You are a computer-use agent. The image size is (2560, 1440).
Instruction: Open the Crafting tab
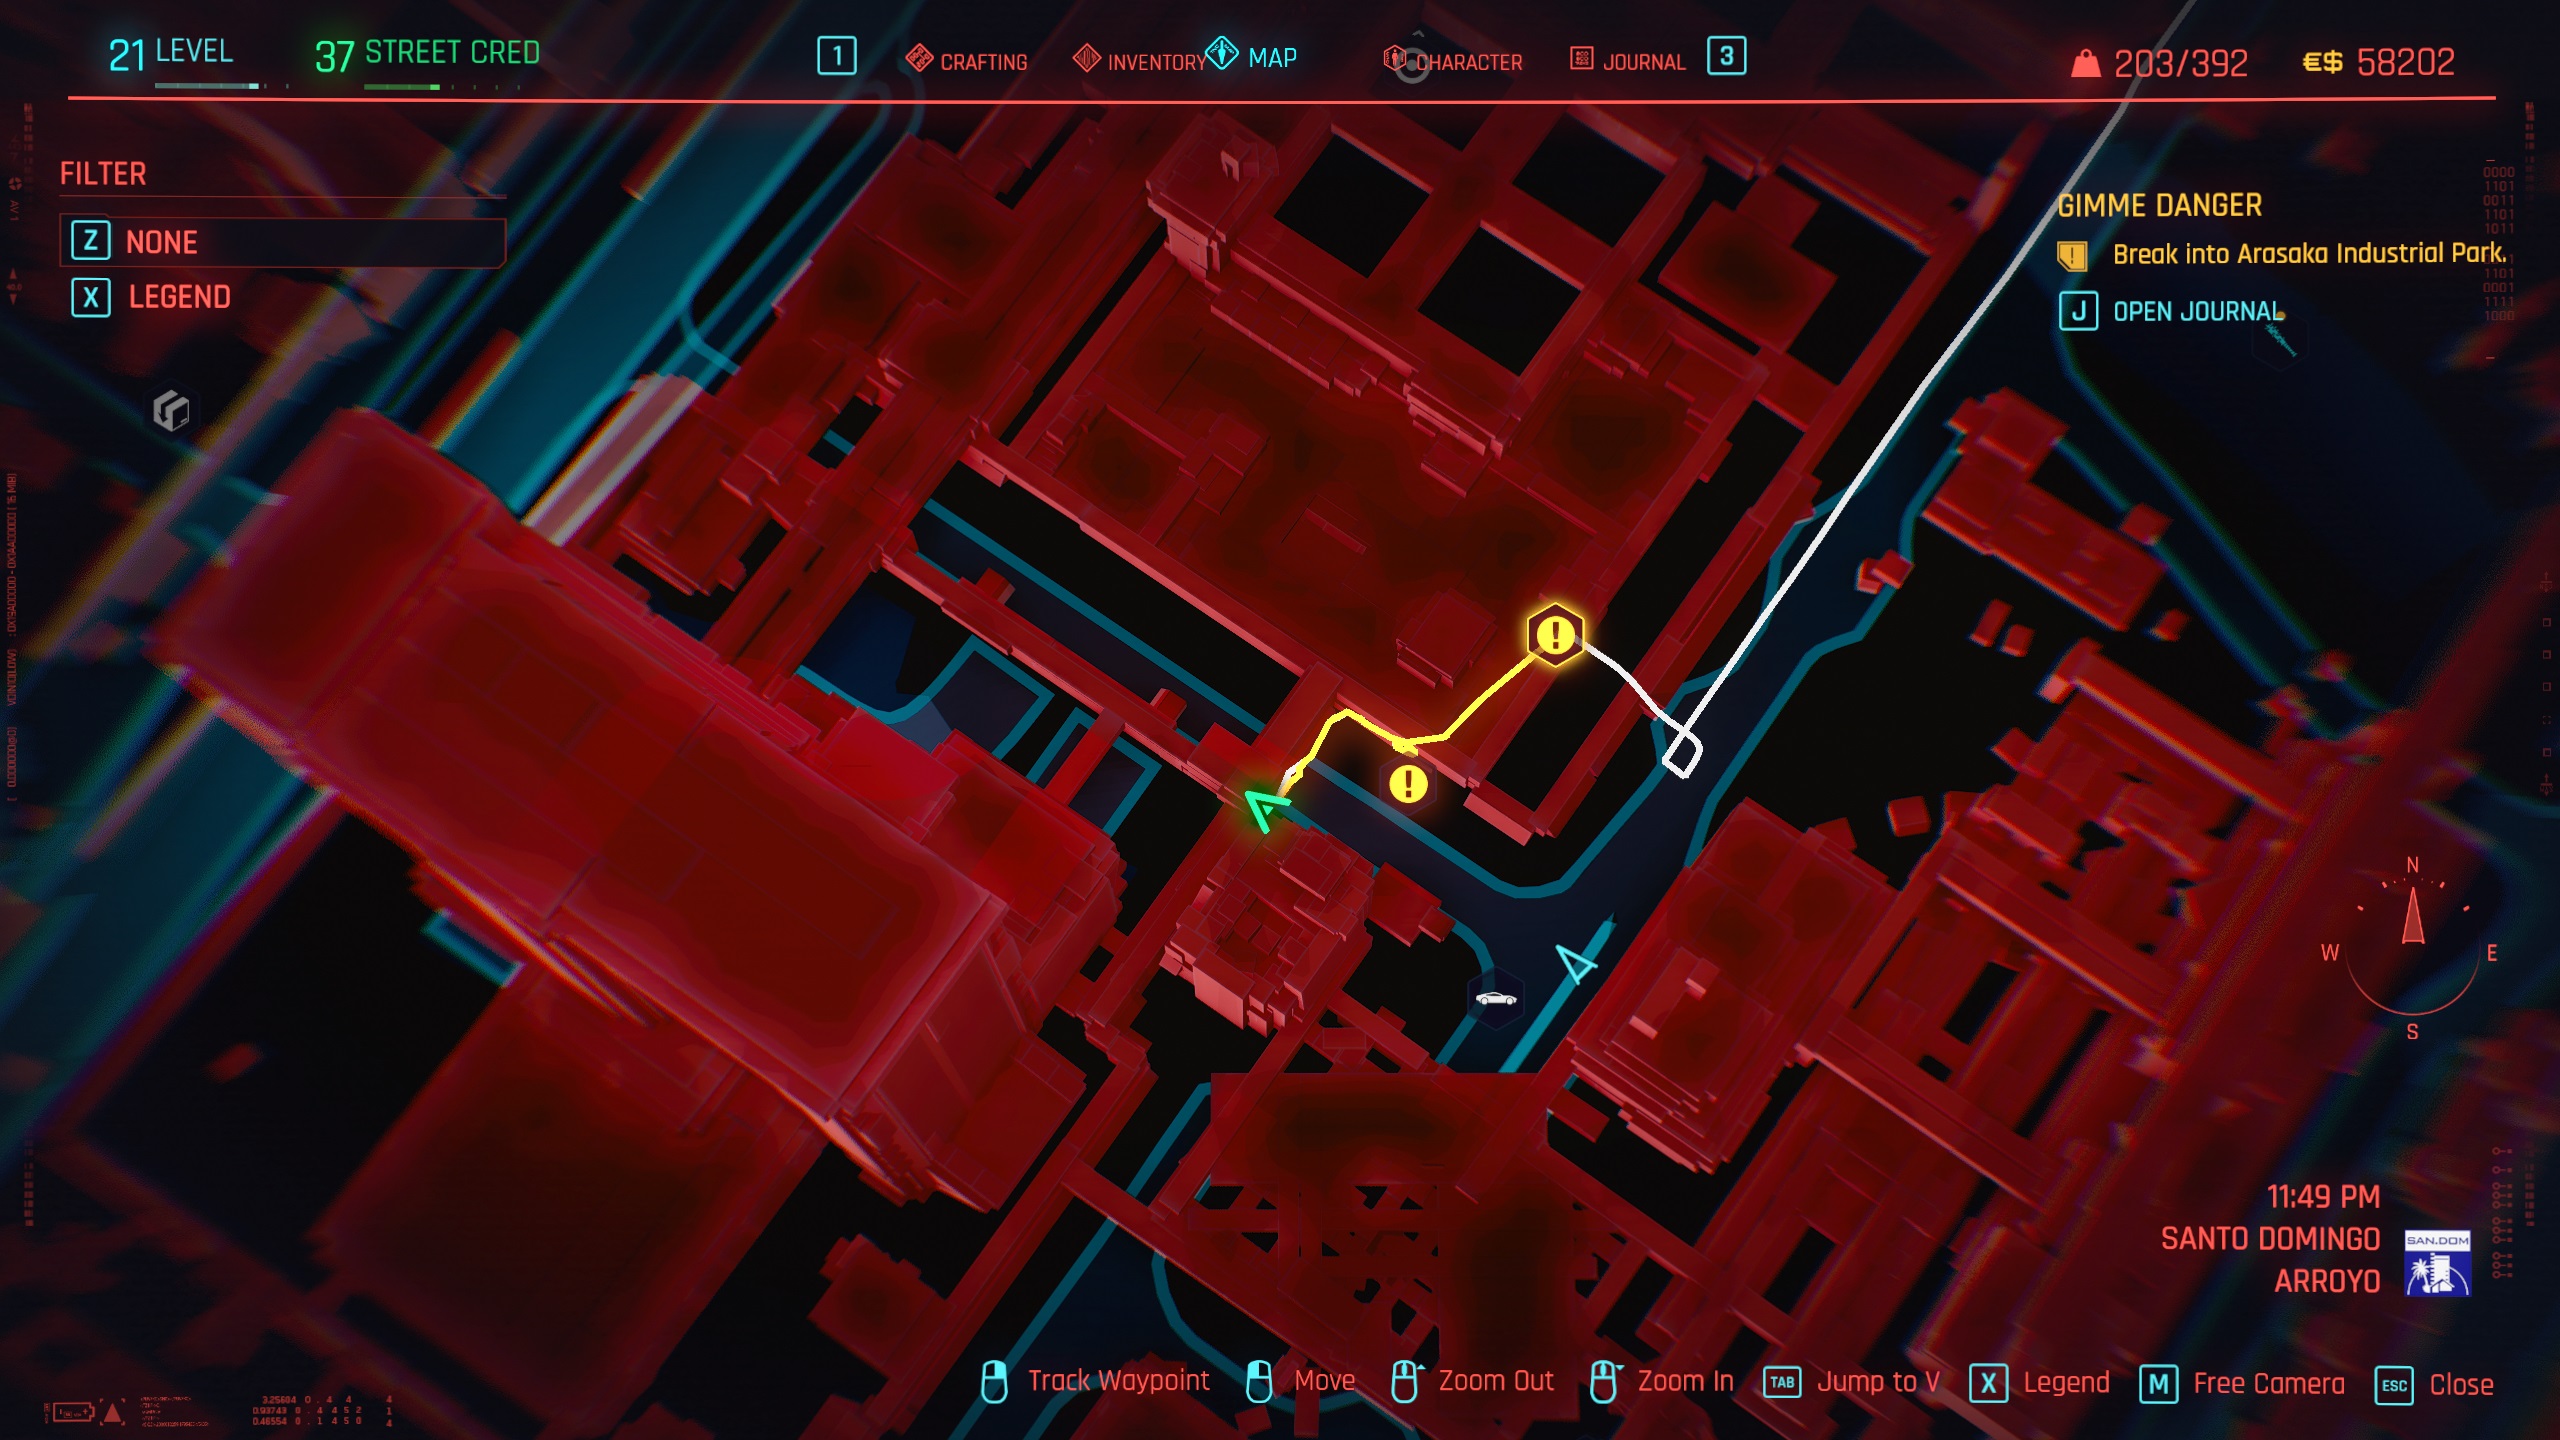pyautogui.click(x=966, y=60)
